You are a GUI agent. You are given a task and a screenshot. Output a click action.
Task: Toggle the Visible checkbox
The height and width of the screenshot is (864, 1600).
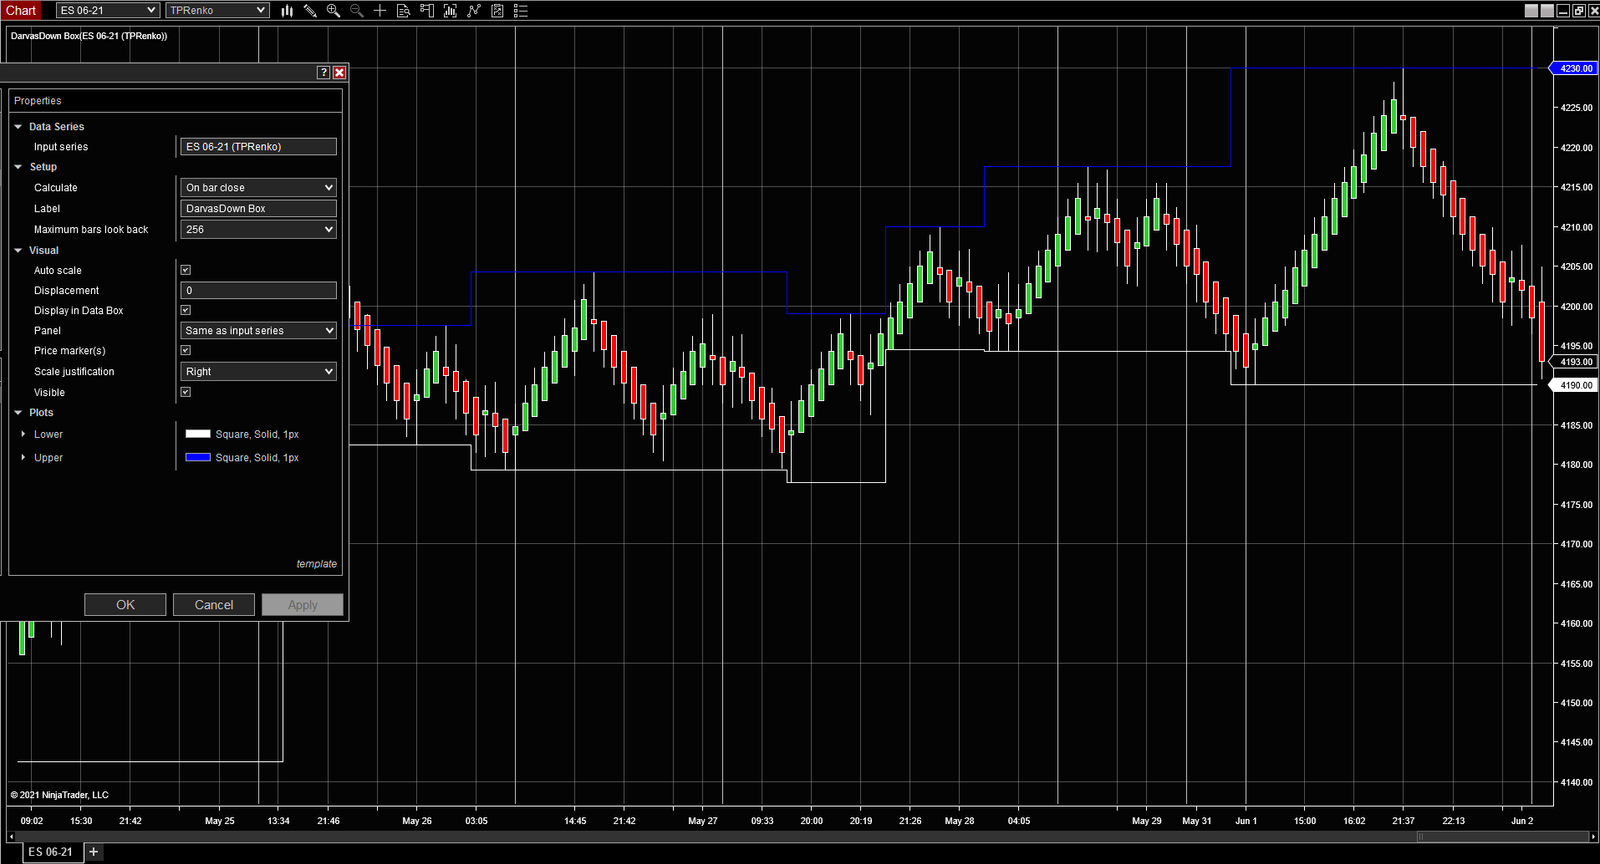[185, 392]
